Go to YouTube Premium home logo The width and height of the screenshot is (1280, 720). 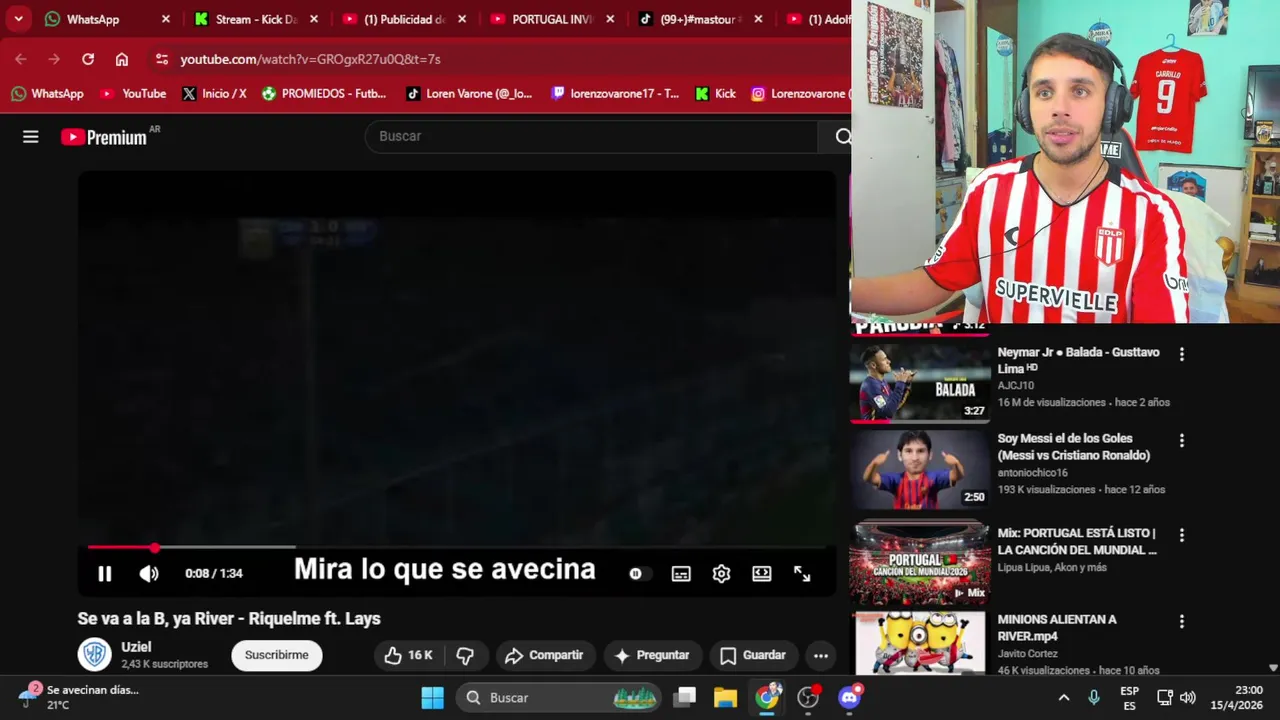(104, 137)
